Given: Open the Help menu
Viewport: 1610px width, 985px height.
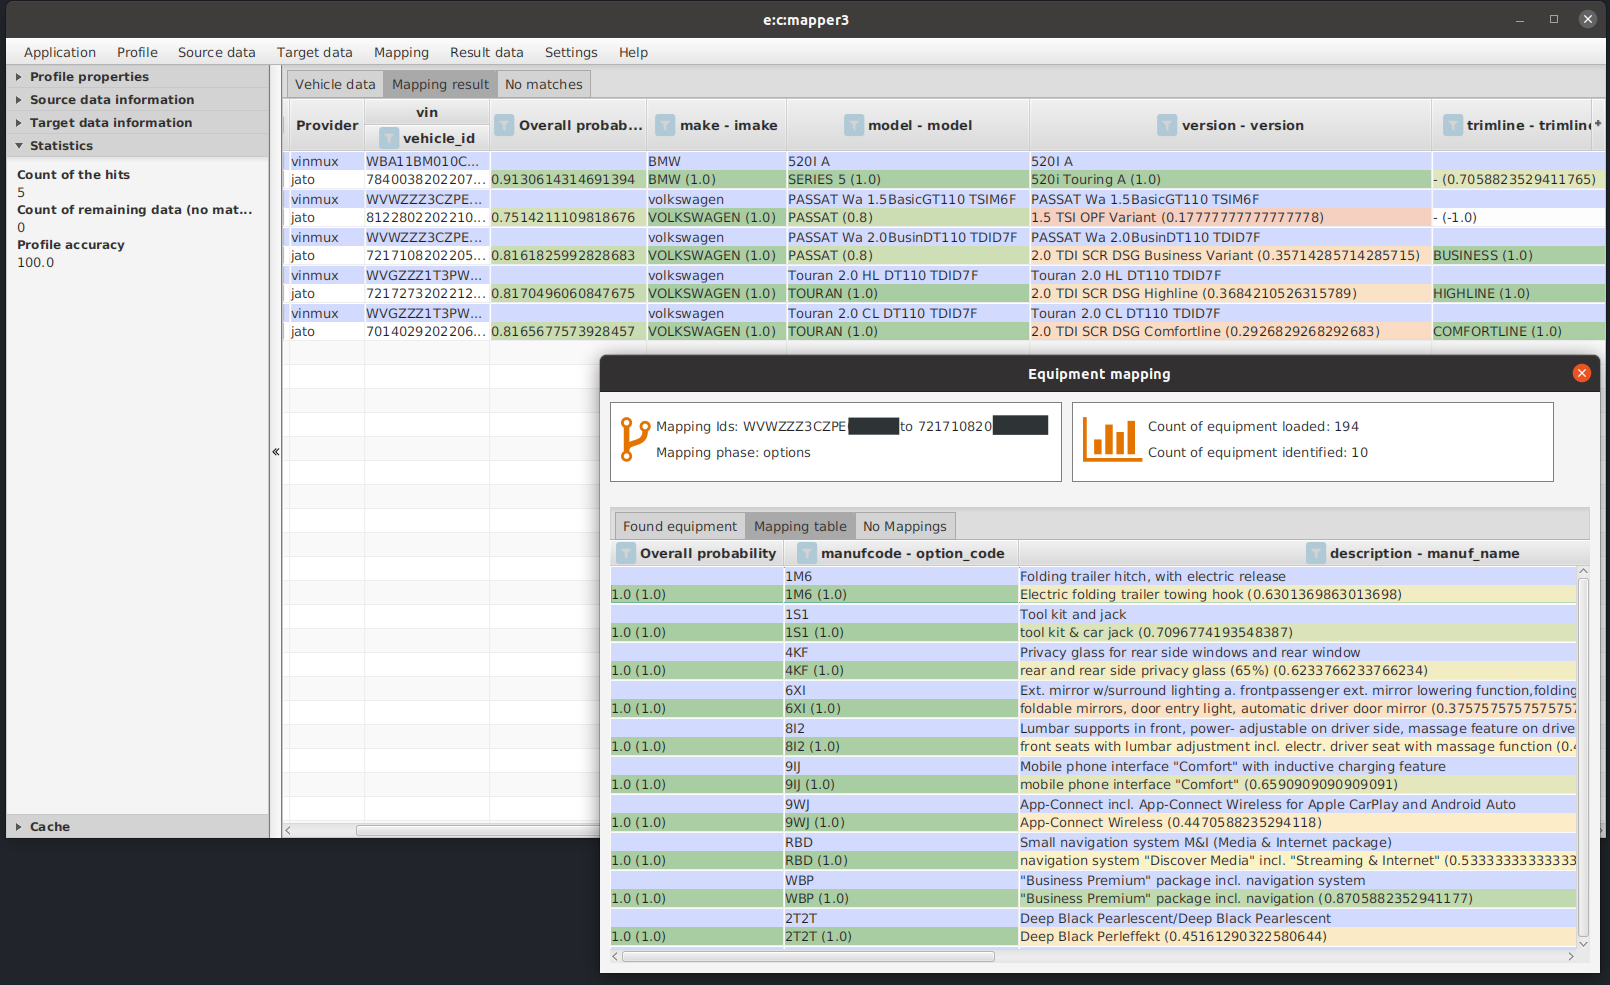Looking at the screenshot, I should [x=633, y=53].
